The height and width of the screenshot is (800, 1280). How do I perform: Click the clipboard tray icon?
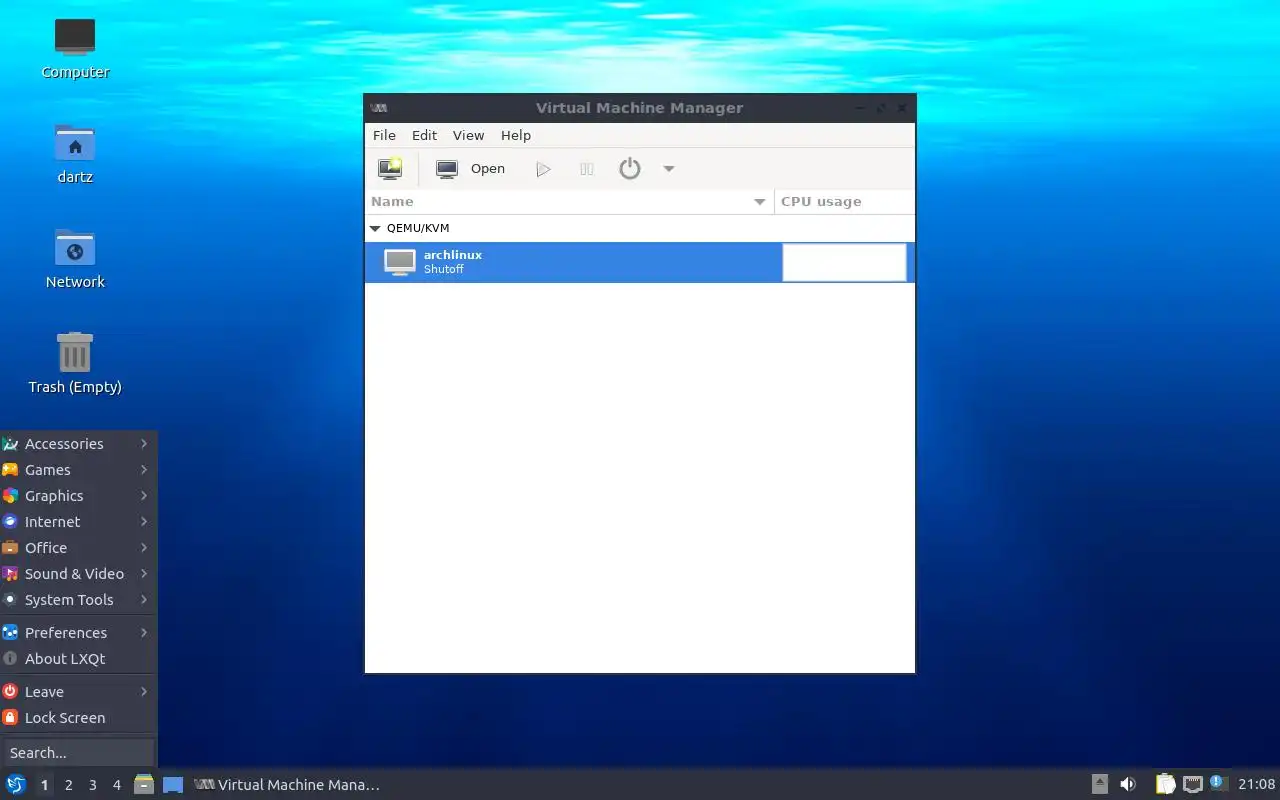click(1166, 784)
